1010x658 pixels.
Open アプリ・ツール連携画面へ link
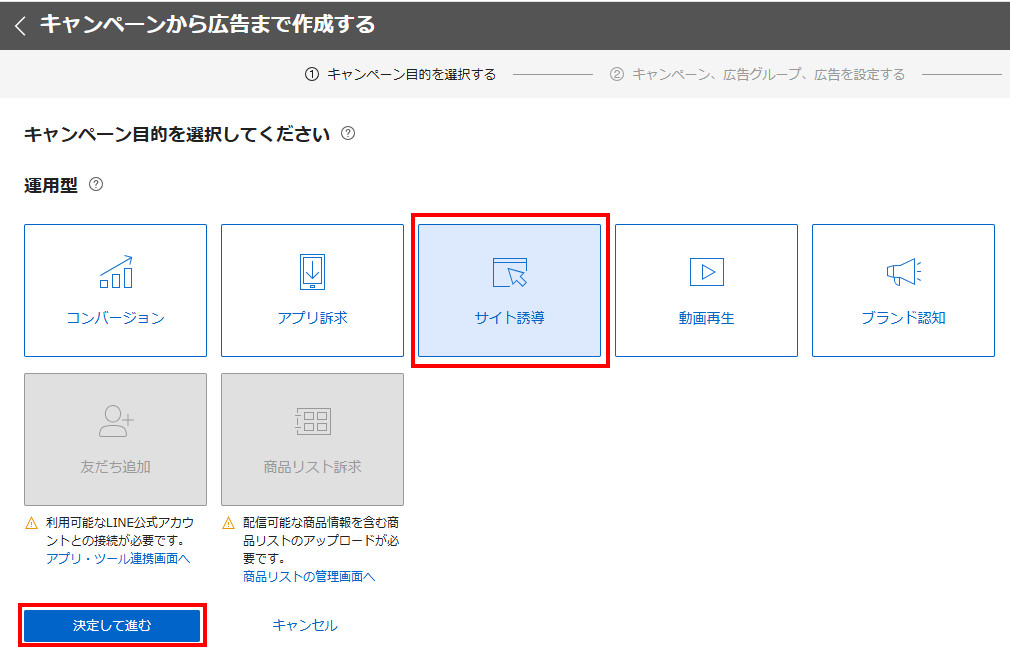pos(118,558)
